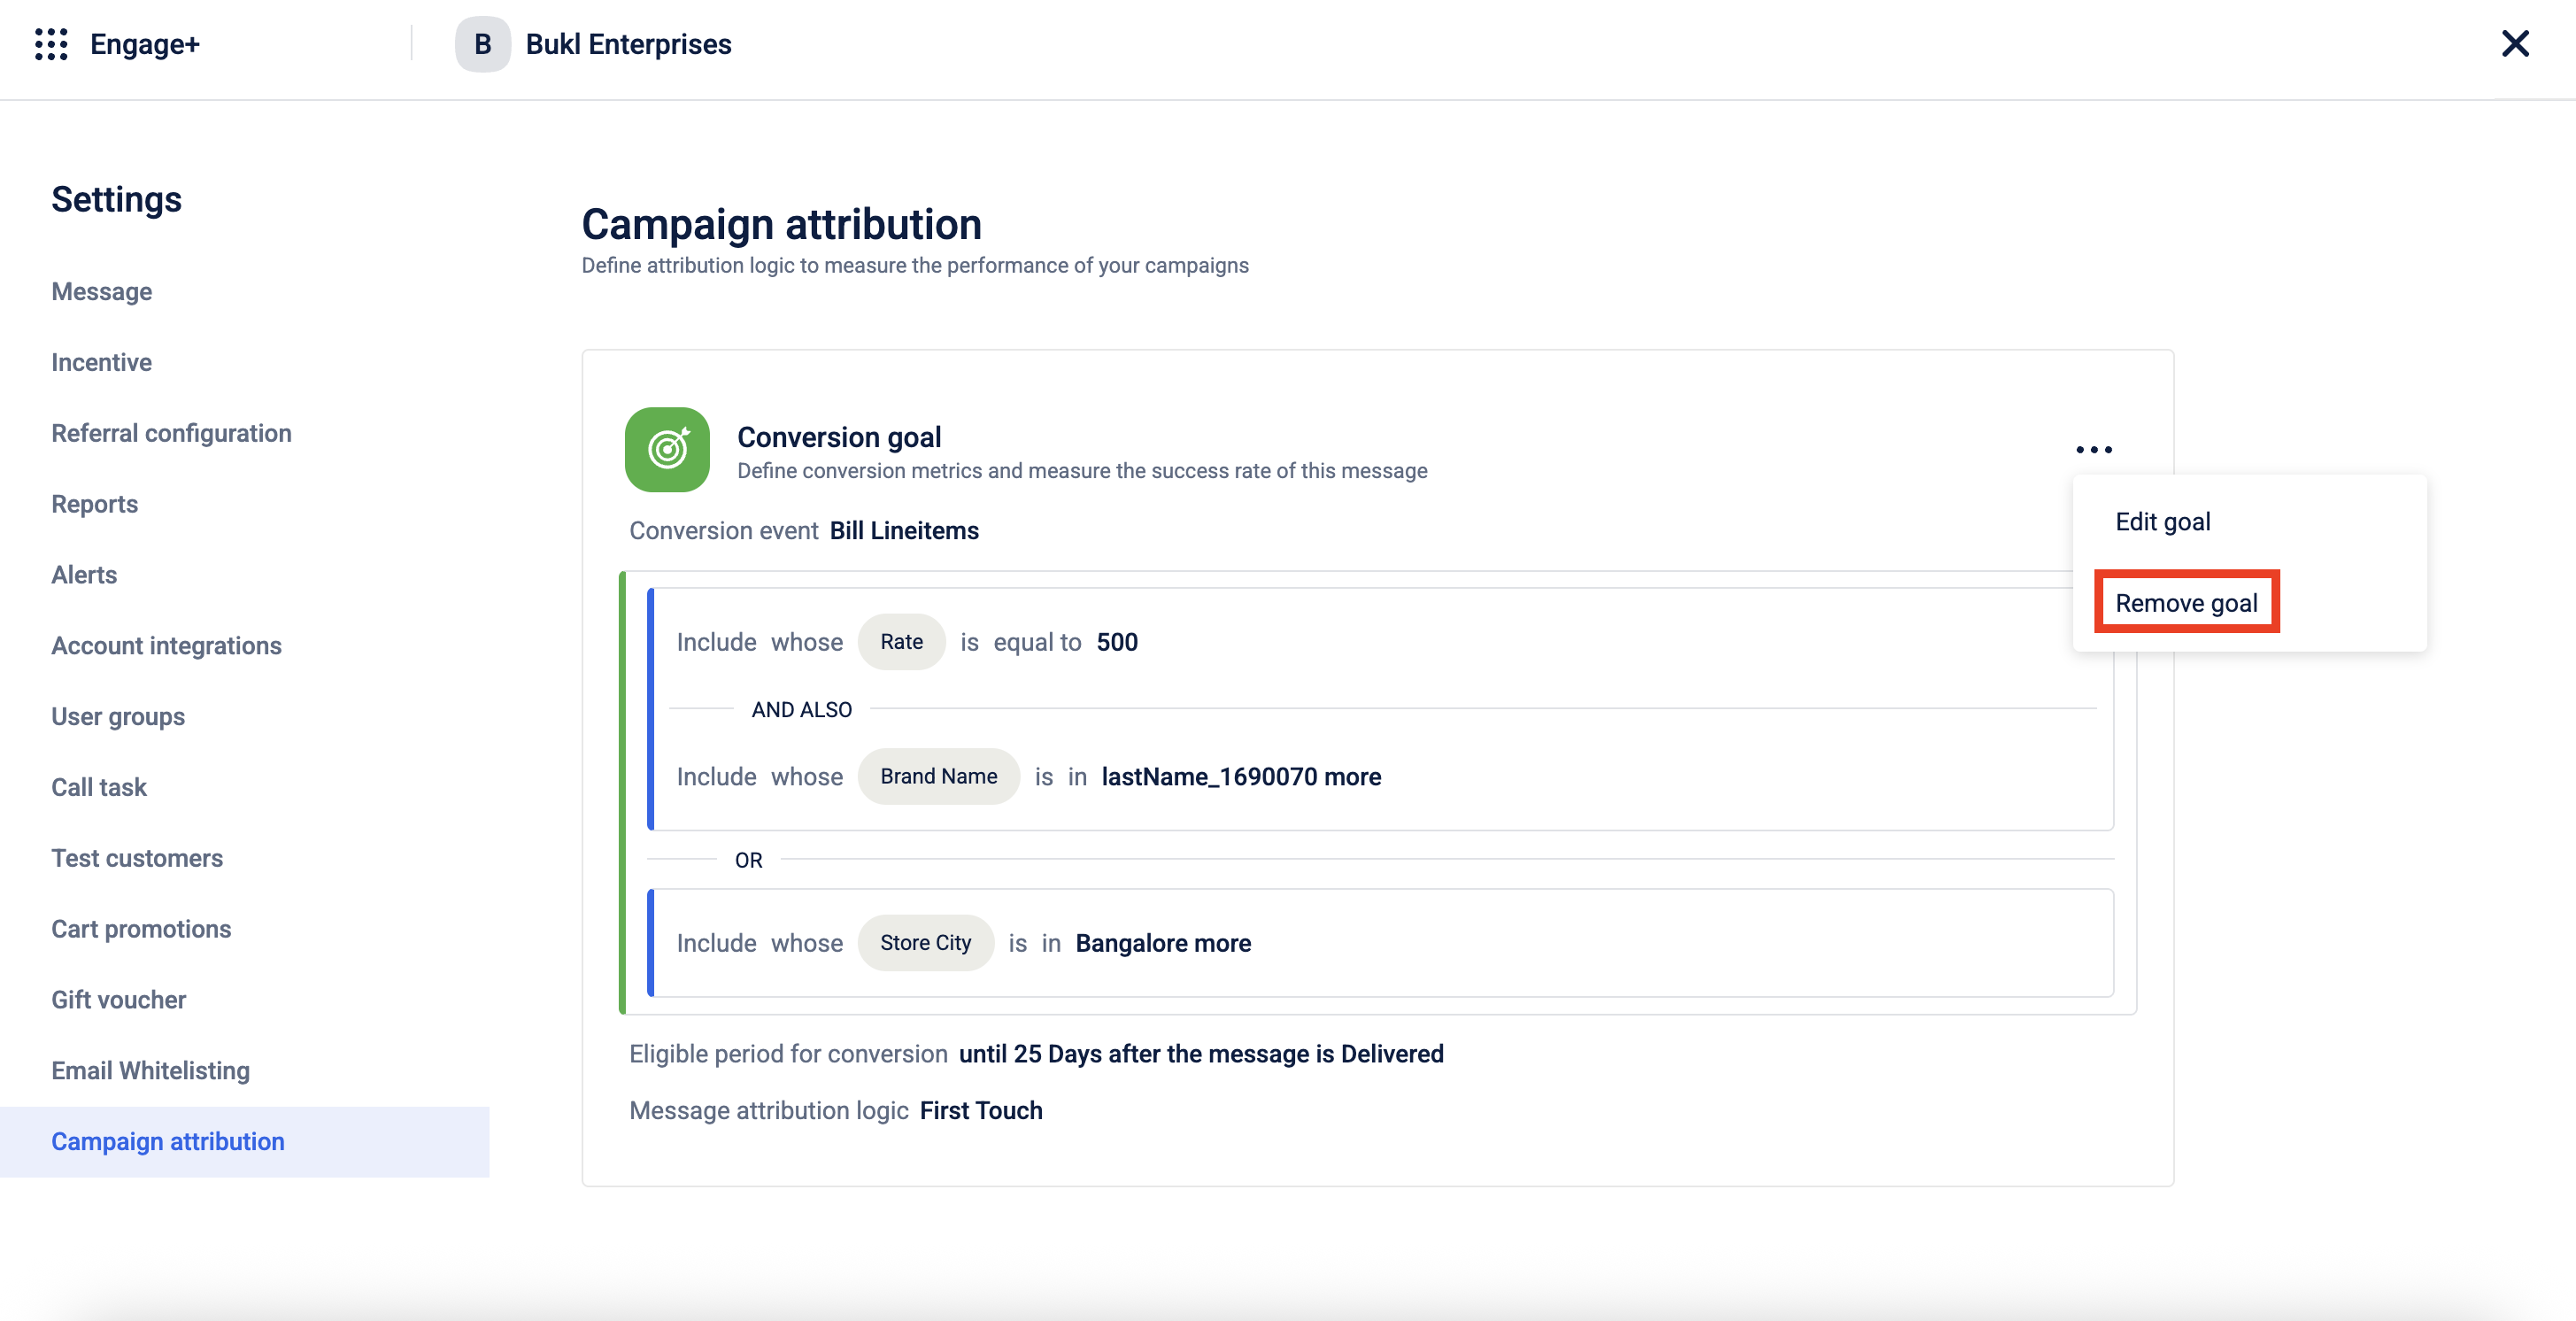This screenshot has width=2576, height=1321.
Task: Select Edit goal from the menu
Action: (x=2162, y=522)
